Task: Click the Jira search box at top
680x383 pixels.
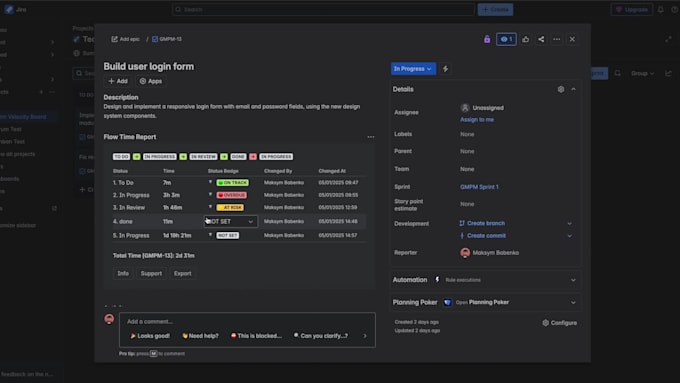Action: point(323,10)
